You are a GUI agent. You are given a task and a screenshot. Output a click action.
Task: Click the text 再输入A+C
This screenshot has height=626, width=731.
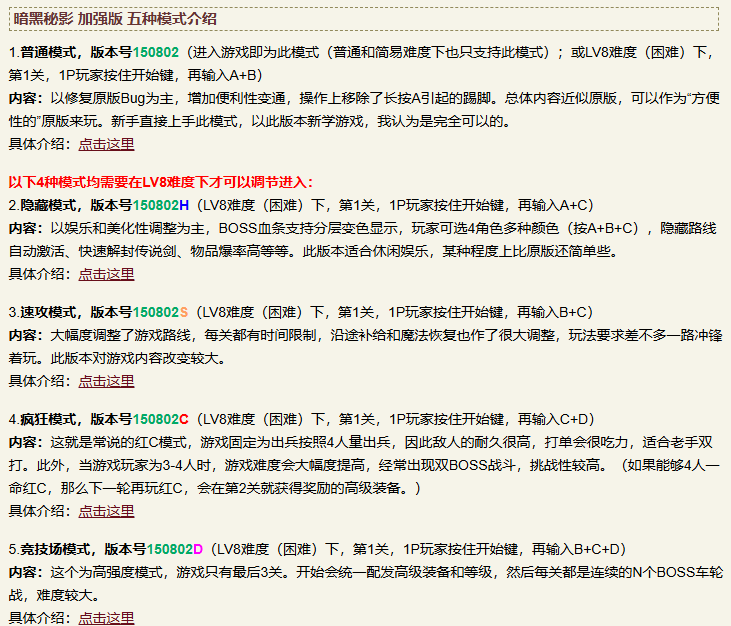pyautogui.click(x=552, y=205)
